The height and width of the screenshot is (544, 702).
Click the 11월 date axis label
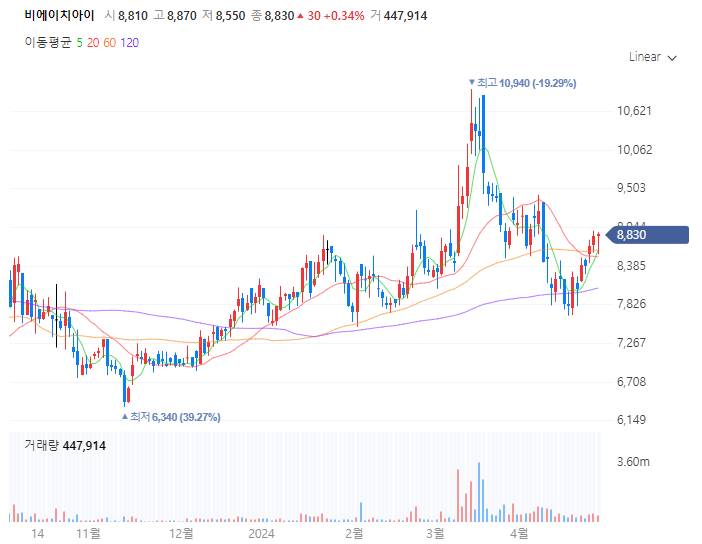(x=89, y=533)
